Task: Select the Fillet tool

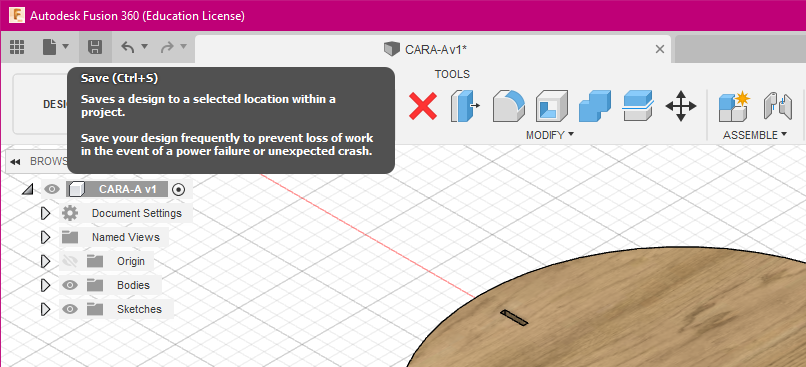Action: pos(509,106)
